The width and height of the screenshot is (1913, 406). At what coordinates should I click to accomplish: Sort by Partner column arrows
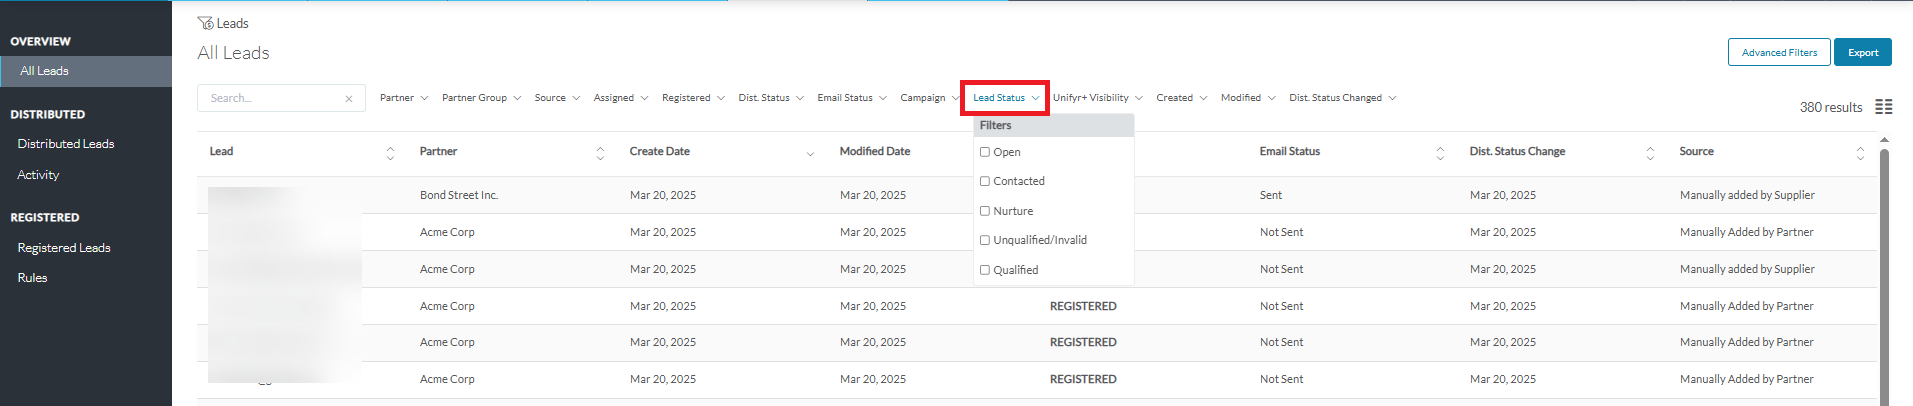(600, 153)
